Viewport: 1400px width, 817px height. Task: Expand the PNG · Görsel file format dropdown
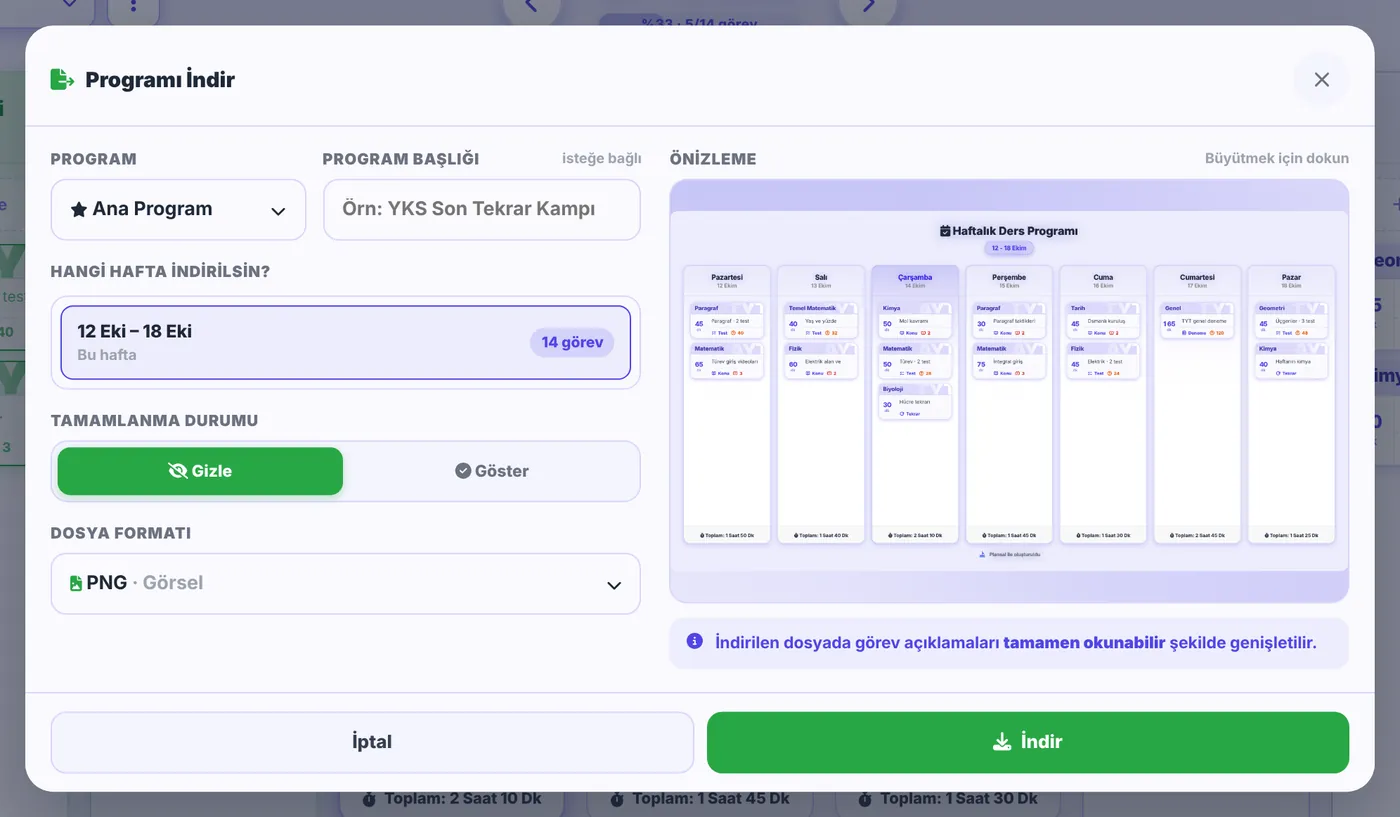345,583
